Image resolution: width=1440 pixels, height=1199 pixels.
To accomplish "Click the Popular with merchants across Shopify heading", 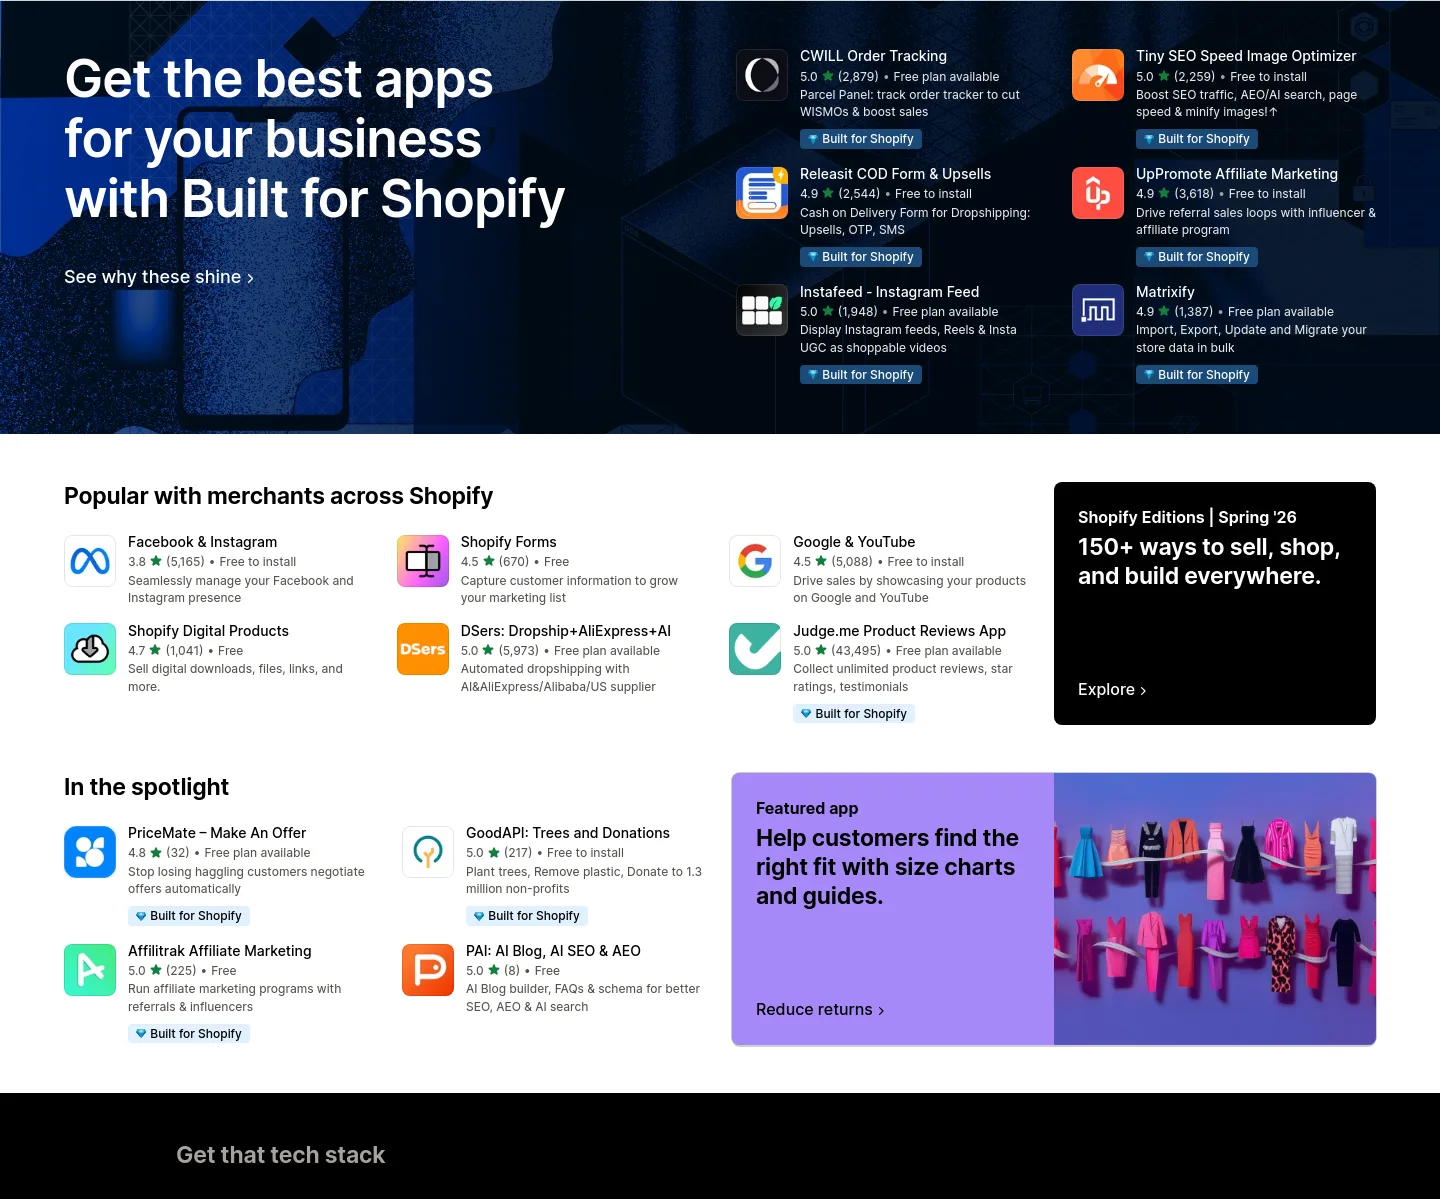I will [278, 496].
